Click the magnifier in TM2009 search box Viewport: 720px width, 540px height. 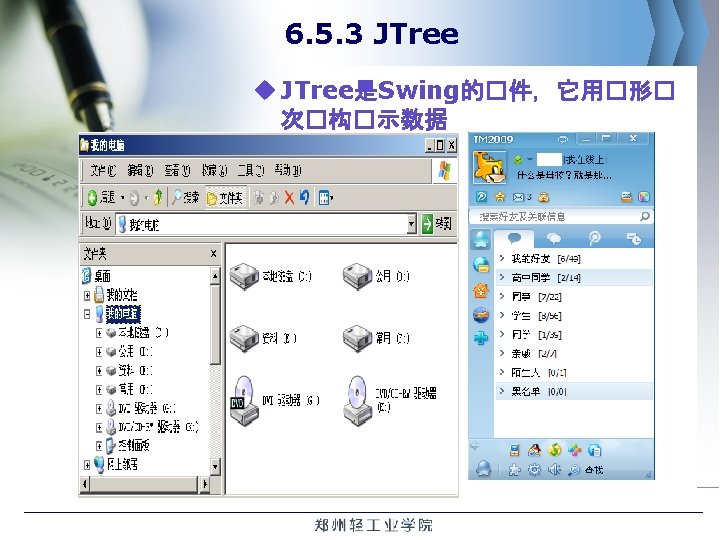(x=645, y=216)
